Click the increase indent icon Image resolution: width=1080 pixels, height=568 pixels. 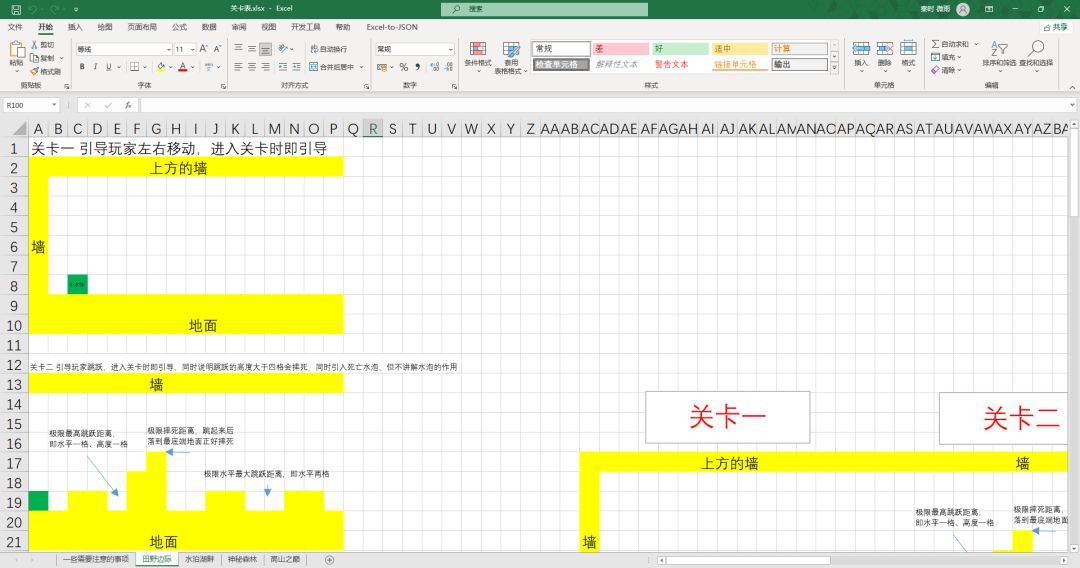pyautogui.click(x=296, y=67)
